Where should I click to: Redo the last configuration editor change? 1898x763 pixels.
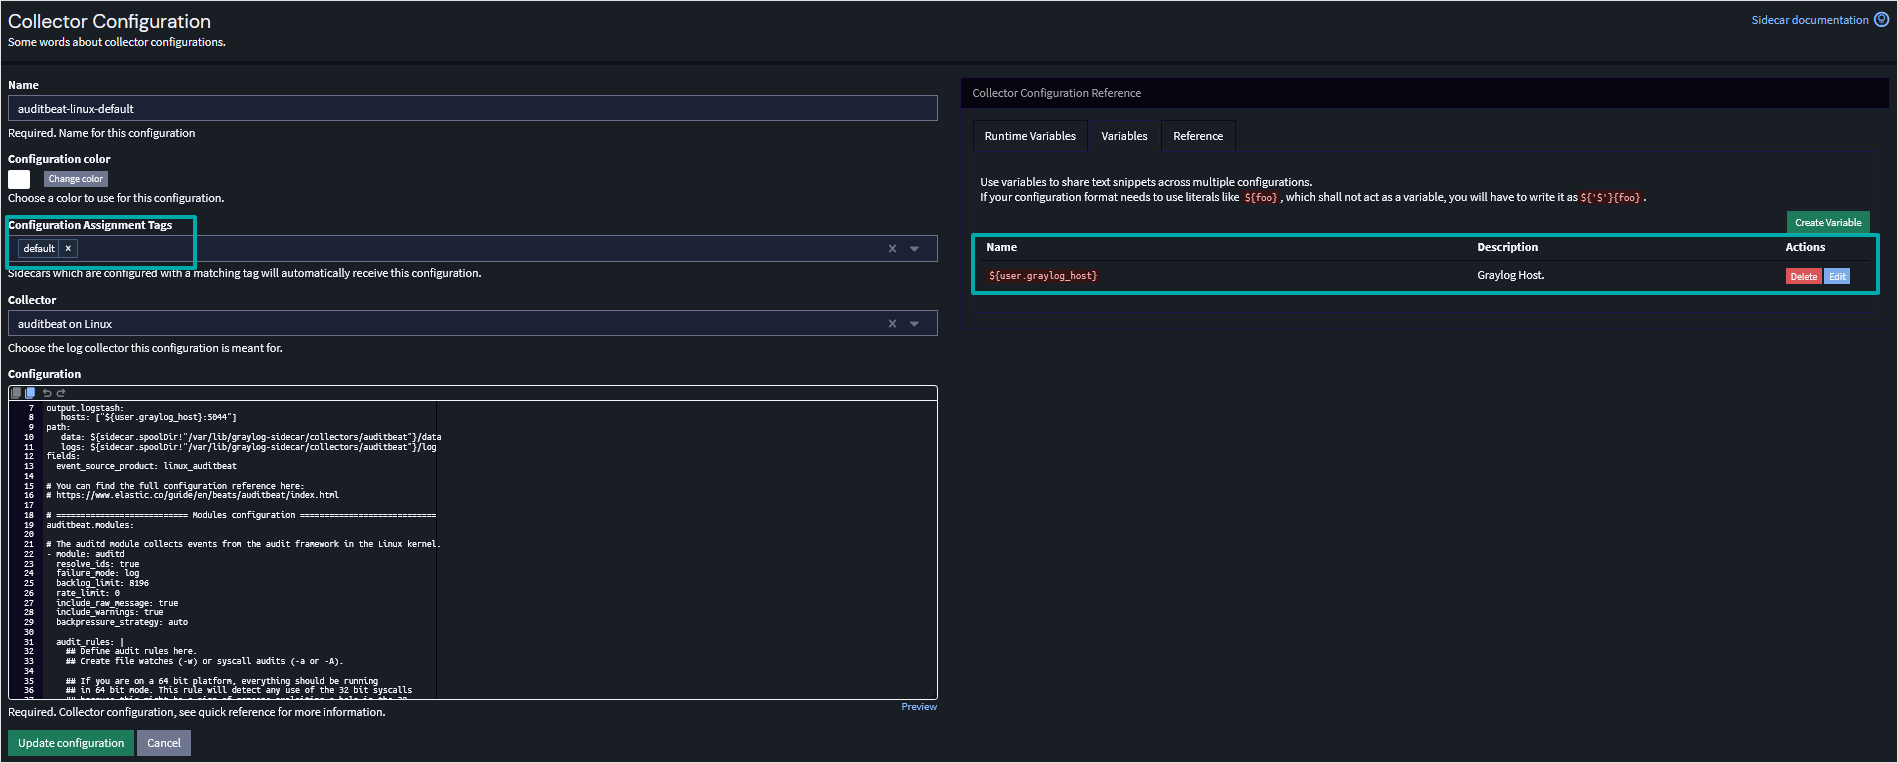(x=61, y=393)
